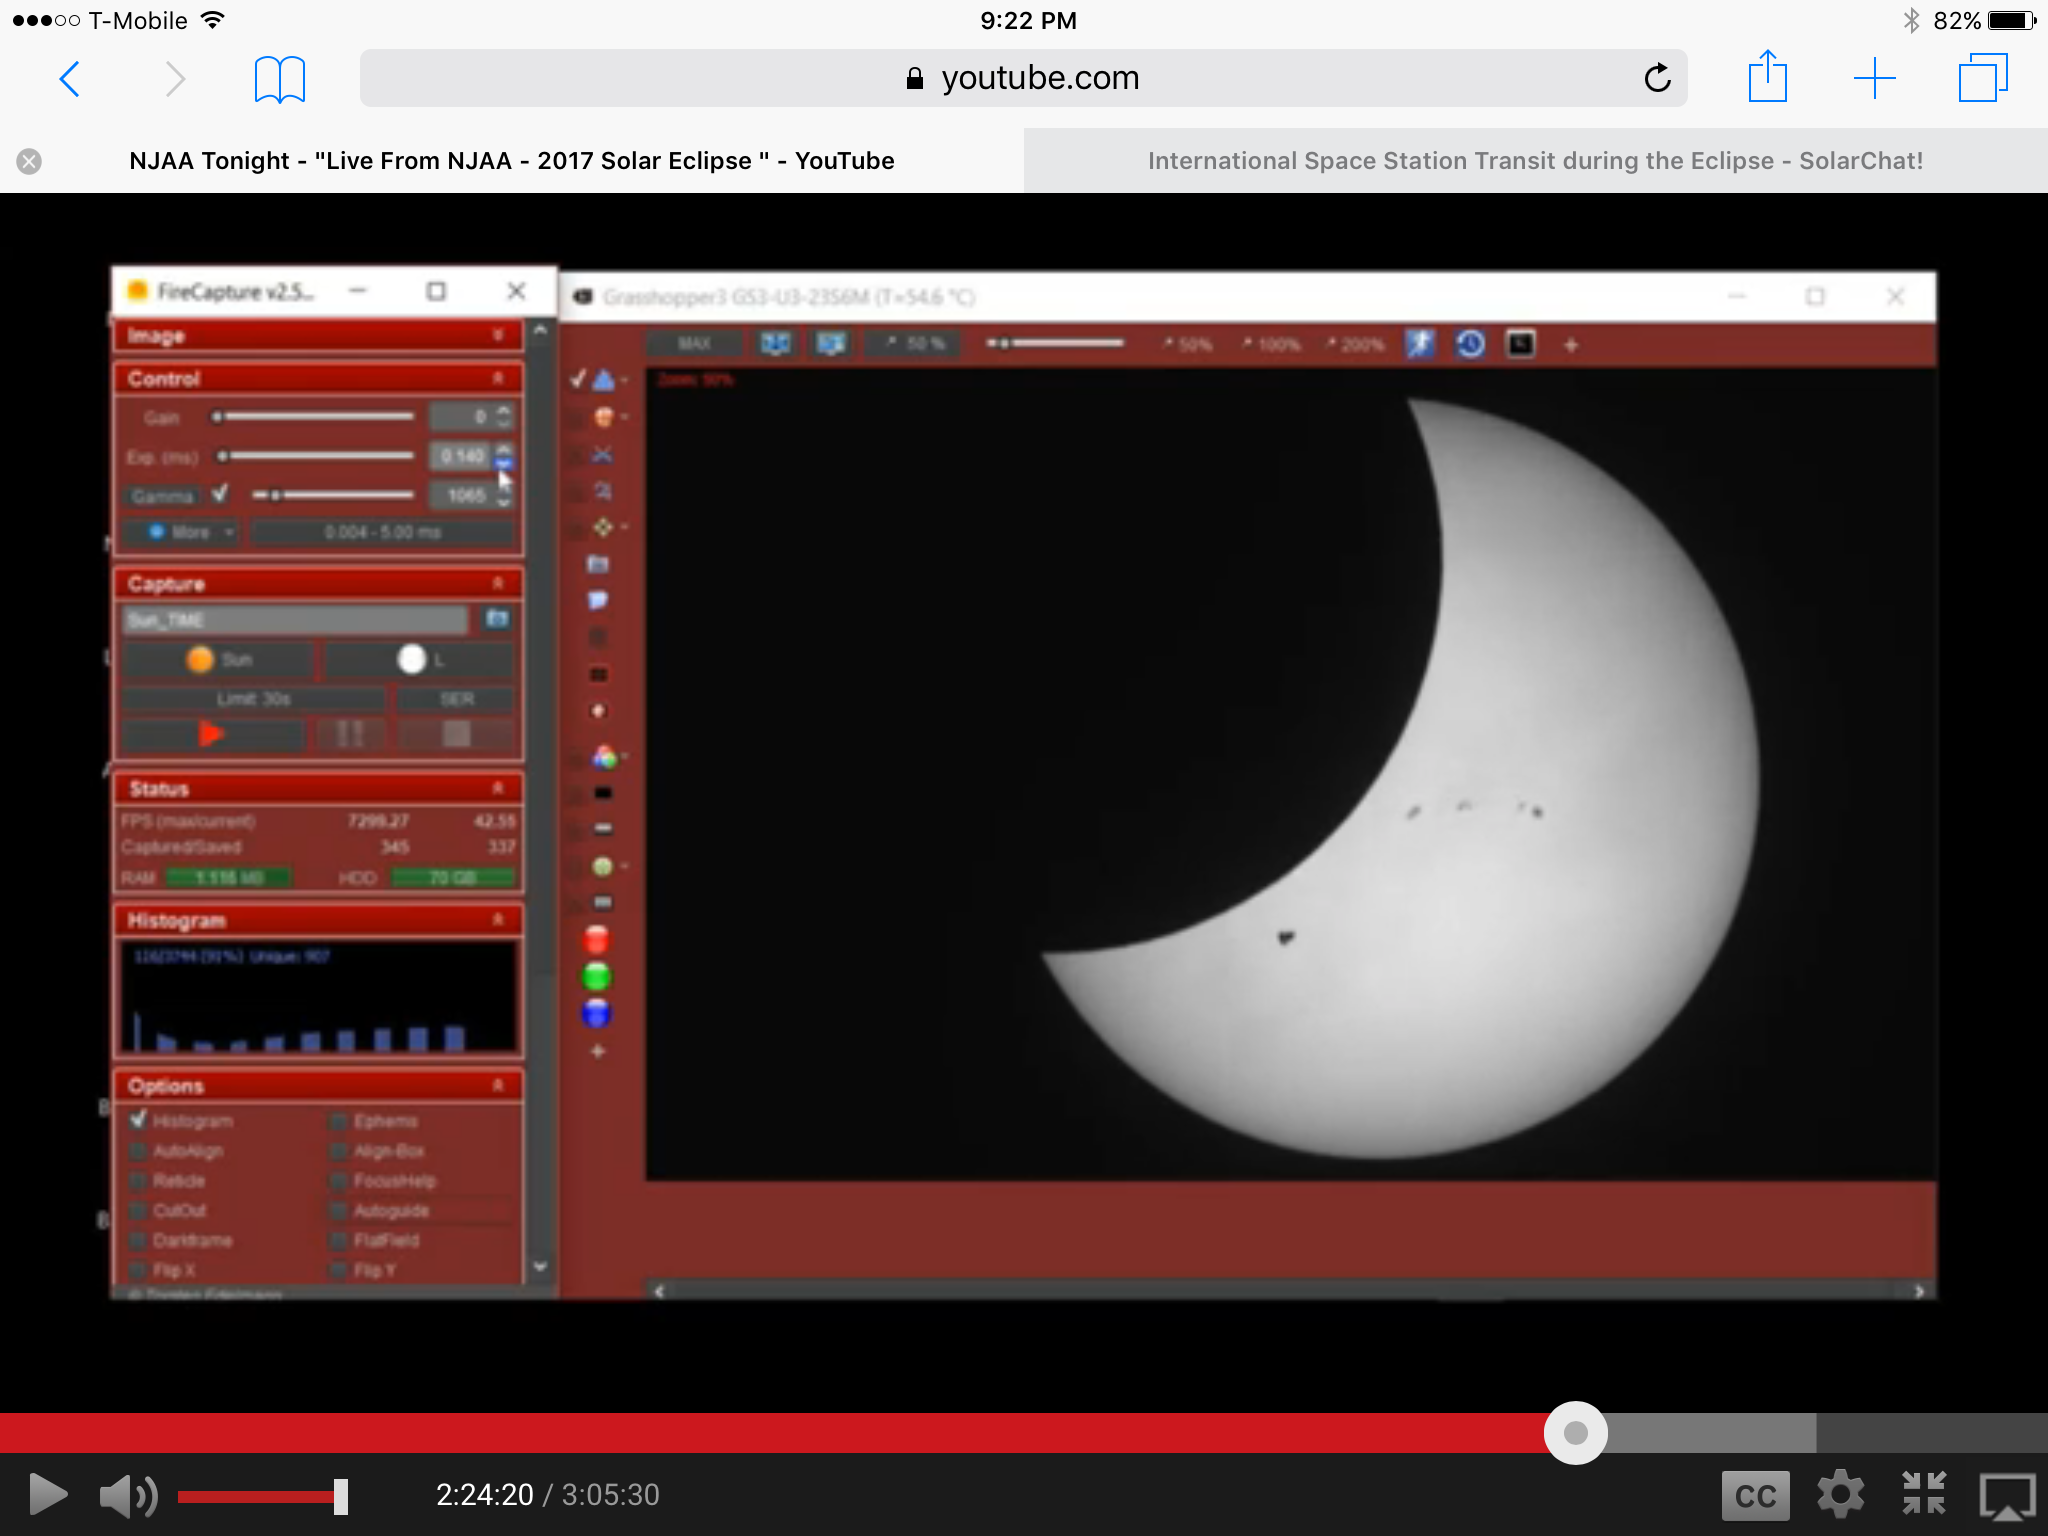
Task: Click the Sun_TIME filename field
Action: coord(296,620)
